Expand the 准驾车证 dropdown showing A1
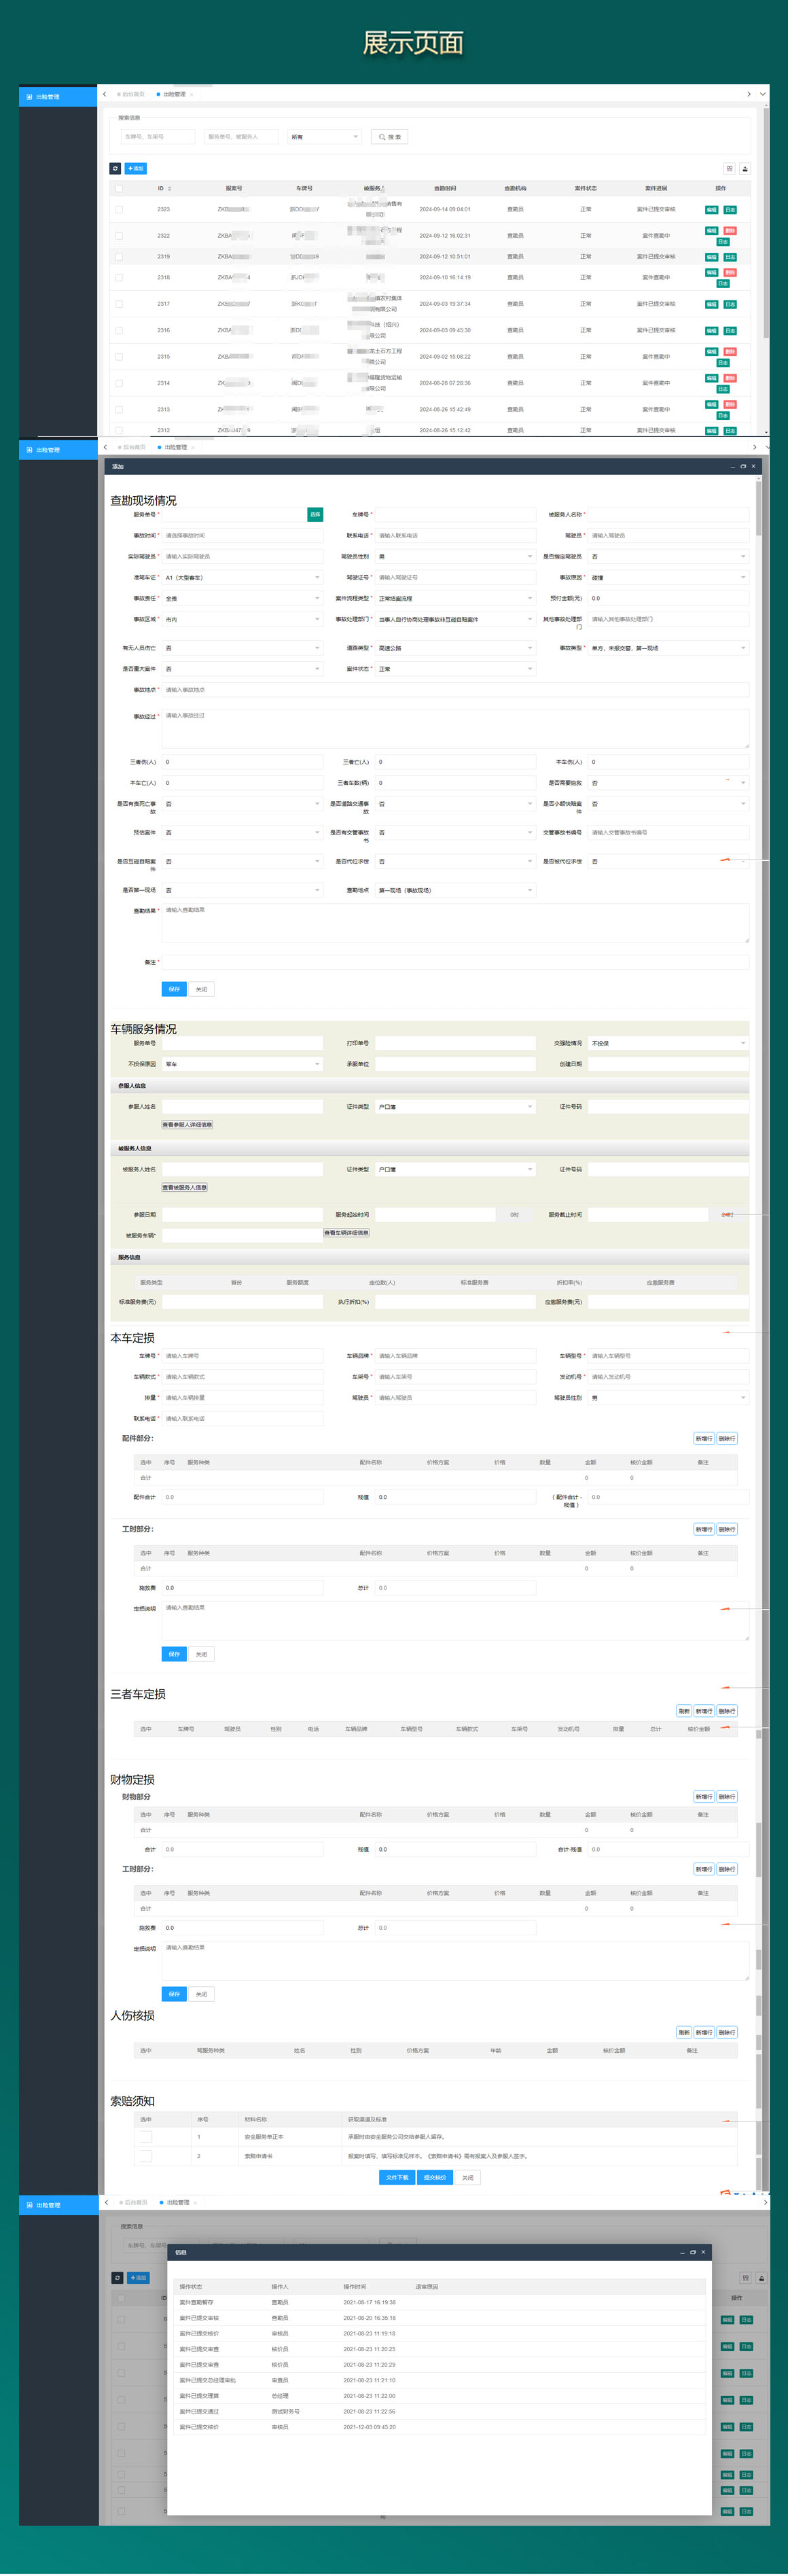The image size is (788, 2576). click(241, 577)
